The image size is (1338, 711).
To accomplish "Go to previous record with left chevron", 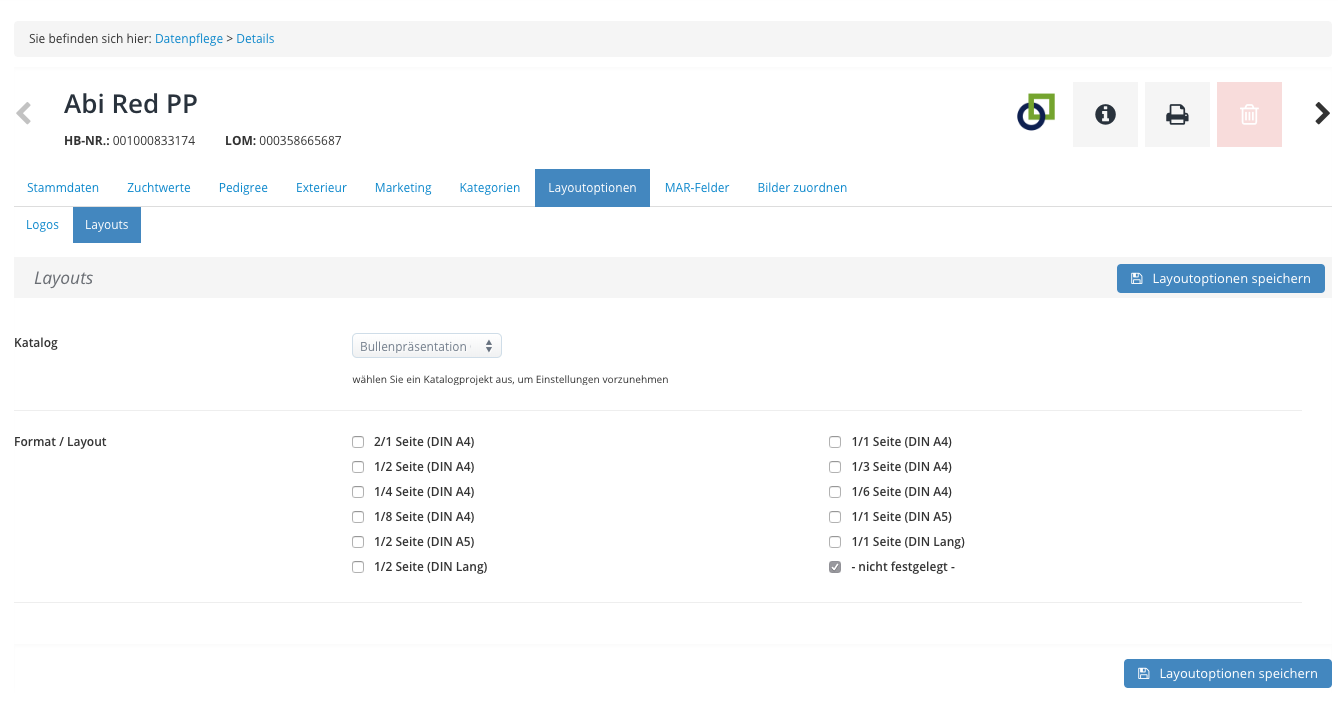I will tap(24, 113).
